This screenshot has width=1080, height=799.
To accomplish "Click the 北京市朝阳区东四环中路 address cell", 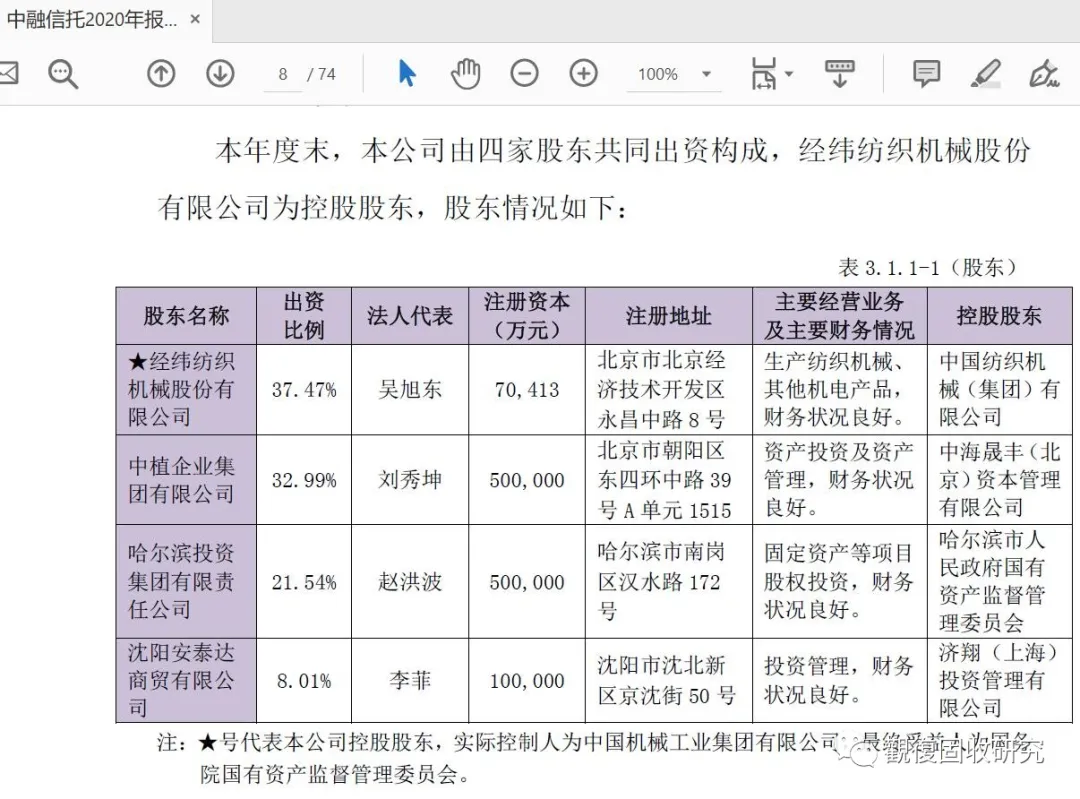I will (x=669, y=479).
